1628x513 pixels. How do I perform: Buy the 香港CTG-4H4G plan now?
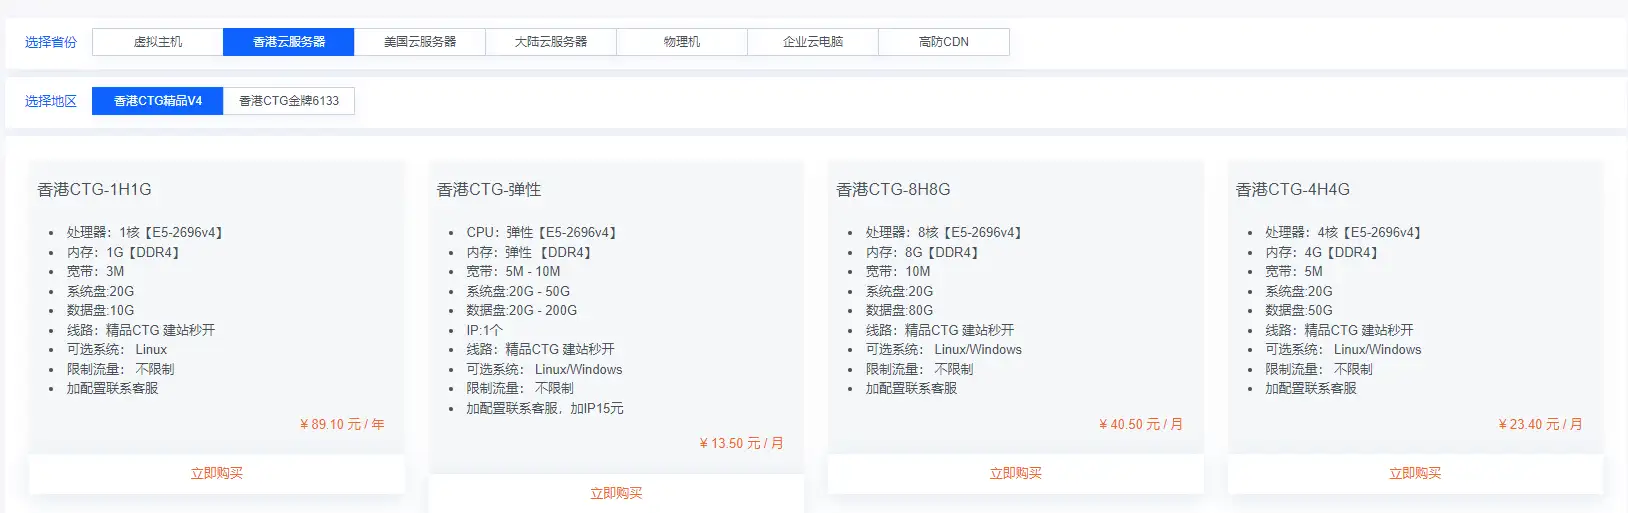tap(1415, 474)
